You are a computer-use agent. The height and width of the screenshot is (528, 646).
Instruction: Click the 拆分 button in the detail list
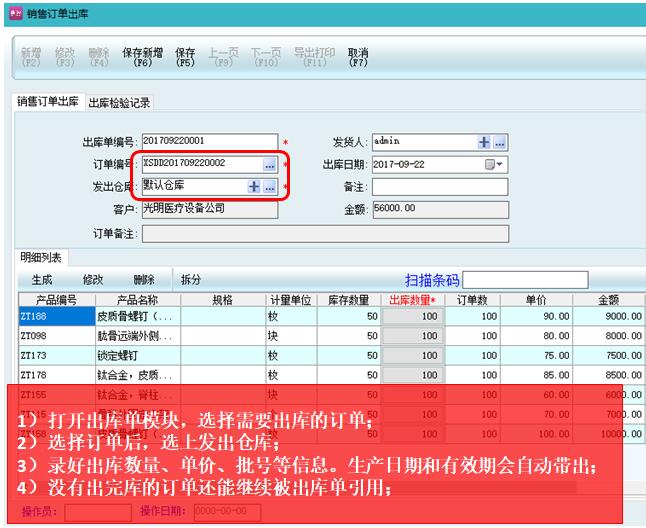(x=191, y=280)
